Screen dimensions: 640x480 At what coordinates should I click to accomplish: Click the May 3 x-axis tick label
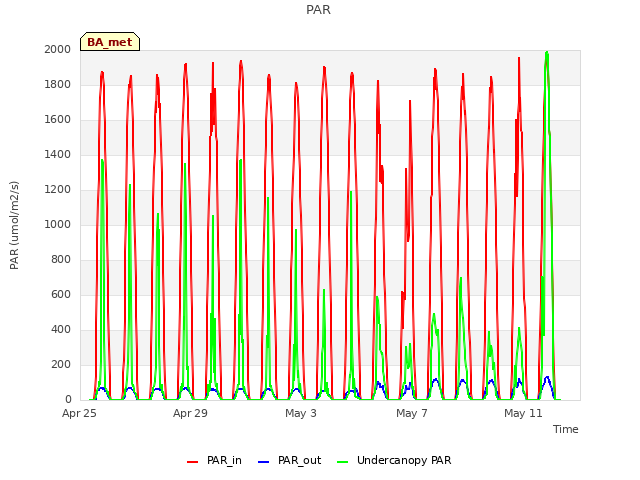(301, 413)
